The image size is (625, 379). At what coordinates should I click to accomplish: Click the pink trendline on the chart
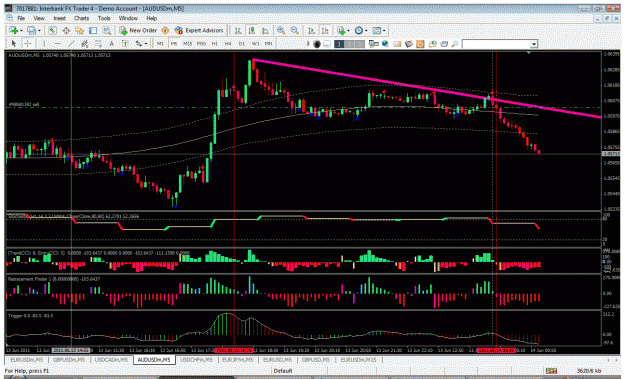[426, 89]
